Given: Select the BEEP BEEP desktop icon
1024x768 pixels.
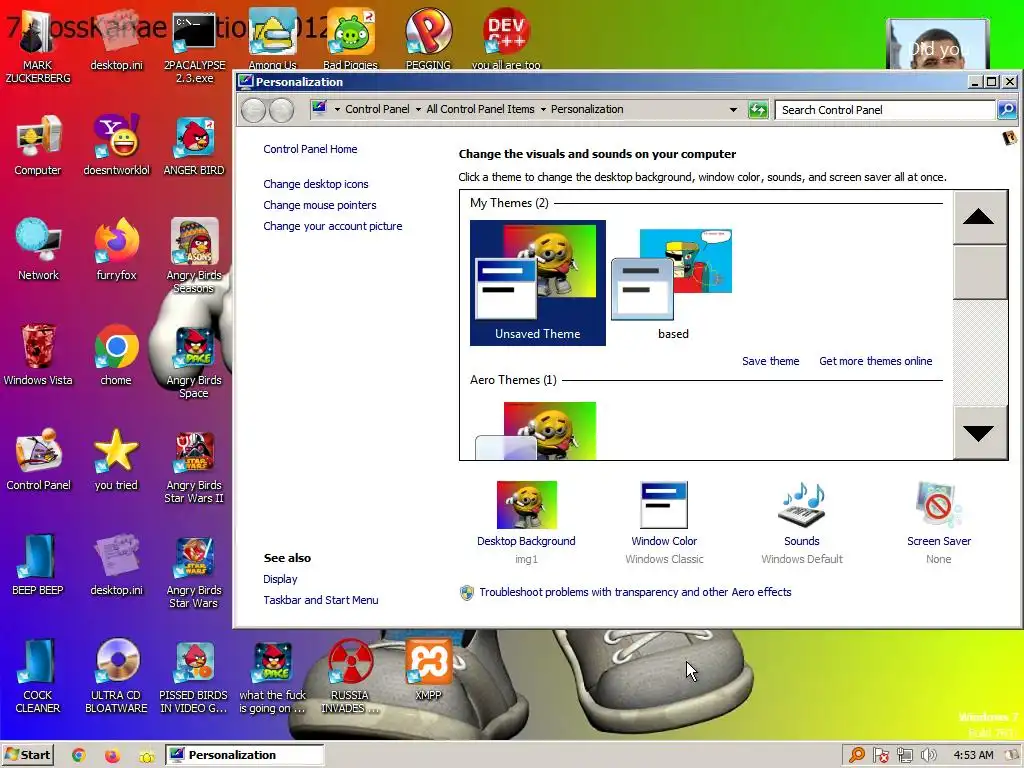Looking at the screenshot, I should pos(38,565).
